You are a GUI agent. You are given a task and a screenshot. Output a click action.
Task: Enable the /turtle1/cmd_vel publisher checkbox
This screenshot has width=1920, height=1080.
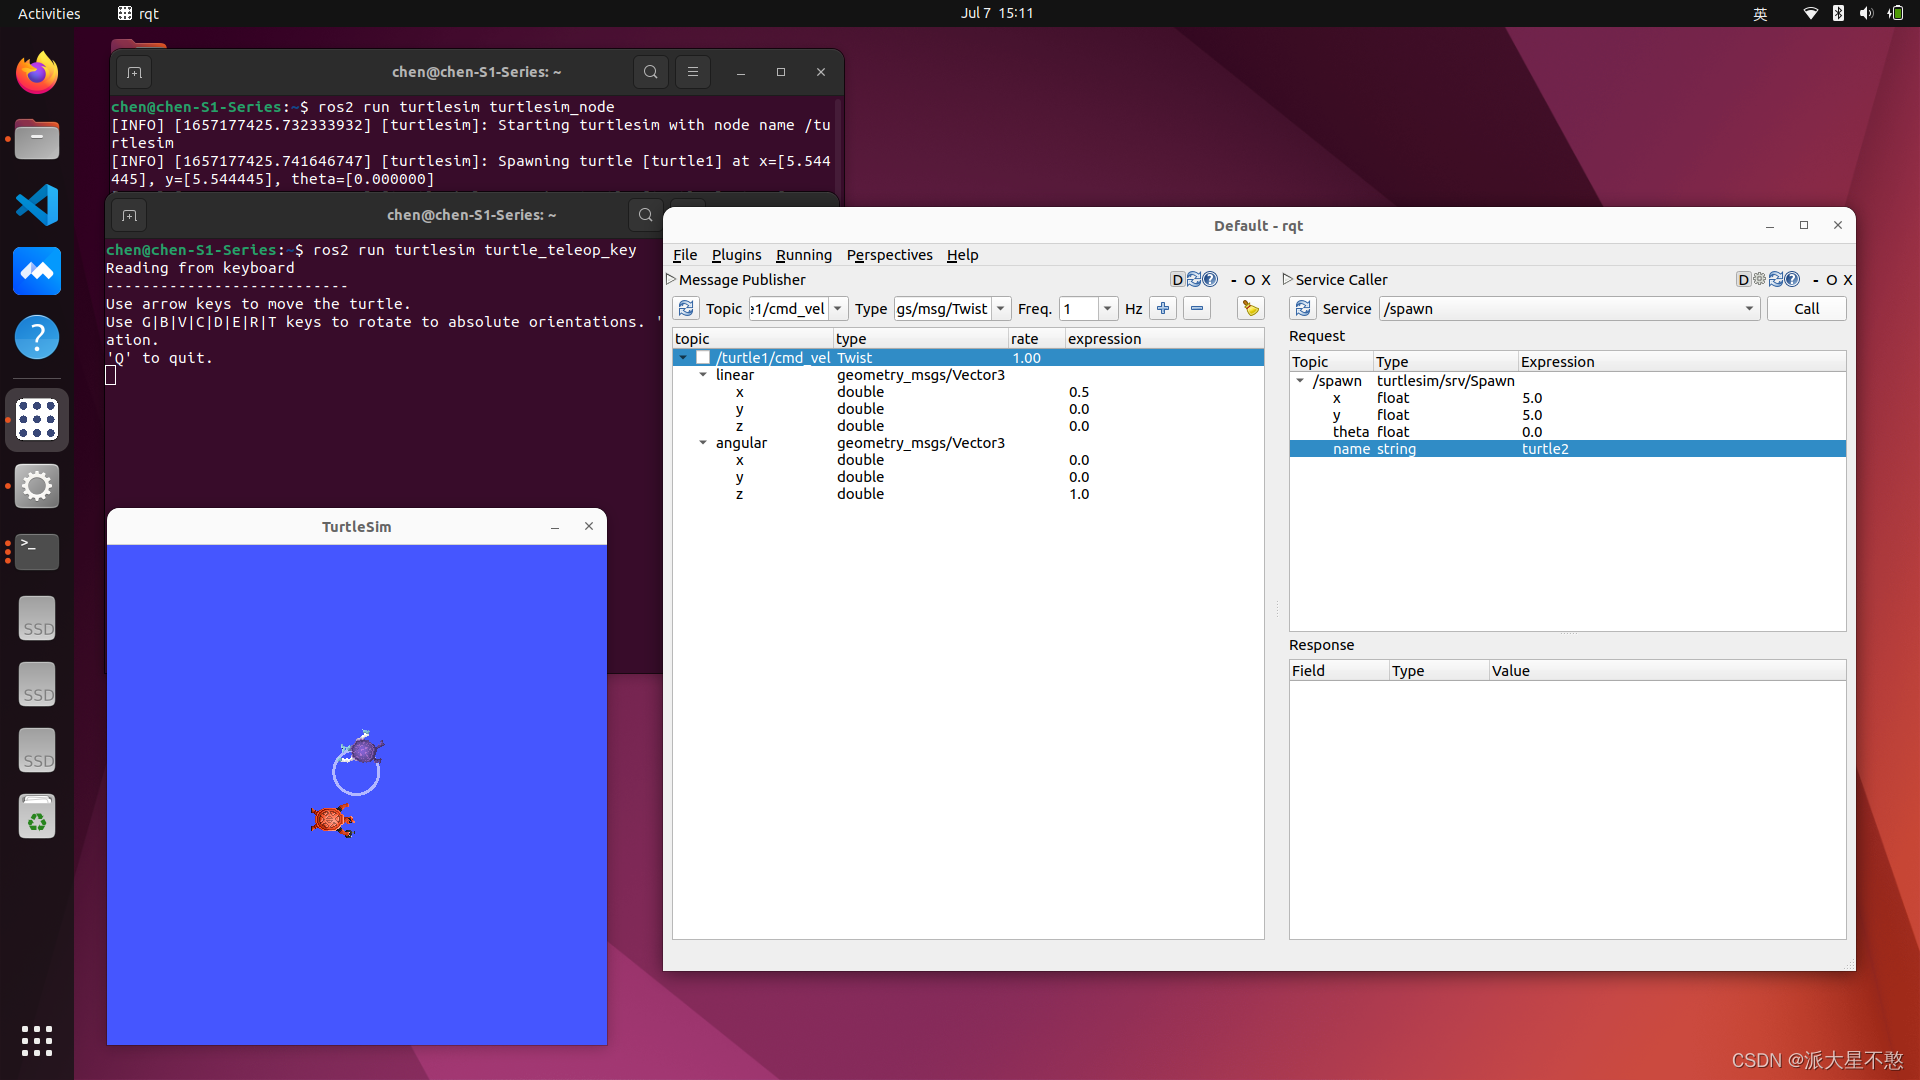point(703,358)
